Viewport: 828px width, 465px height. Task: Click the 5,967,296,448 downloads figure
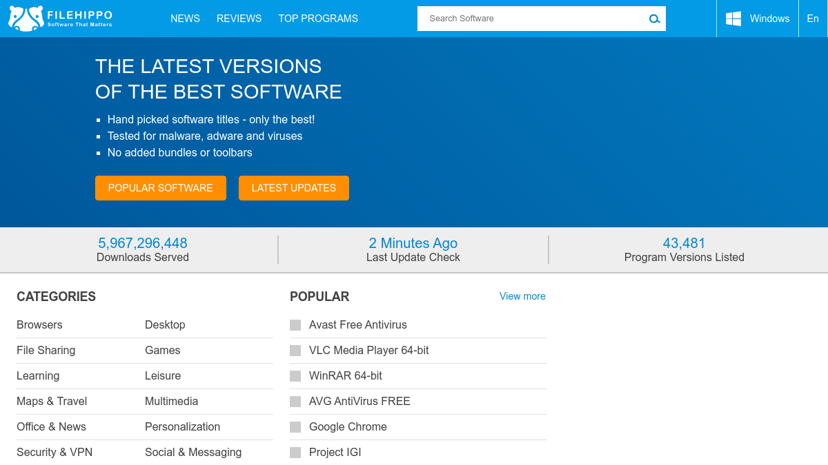(143, 243)
